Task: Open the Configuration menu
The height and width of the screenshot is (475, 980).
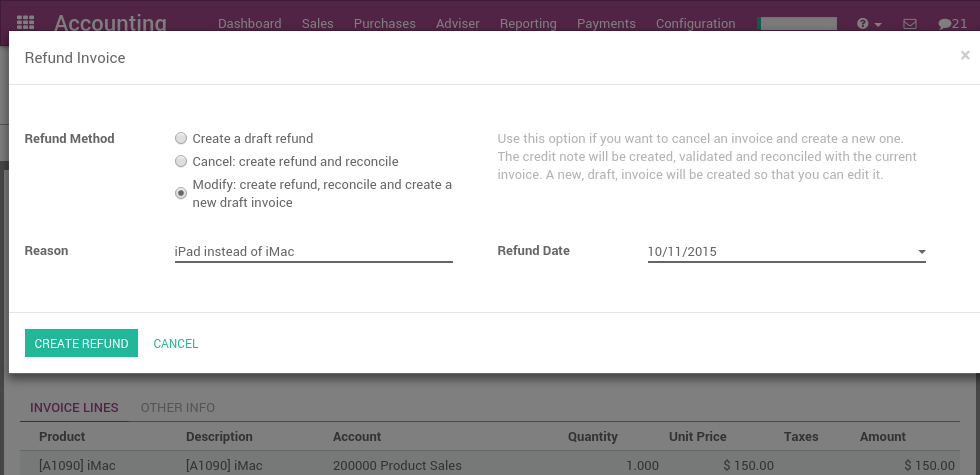Action: (695, 23)
